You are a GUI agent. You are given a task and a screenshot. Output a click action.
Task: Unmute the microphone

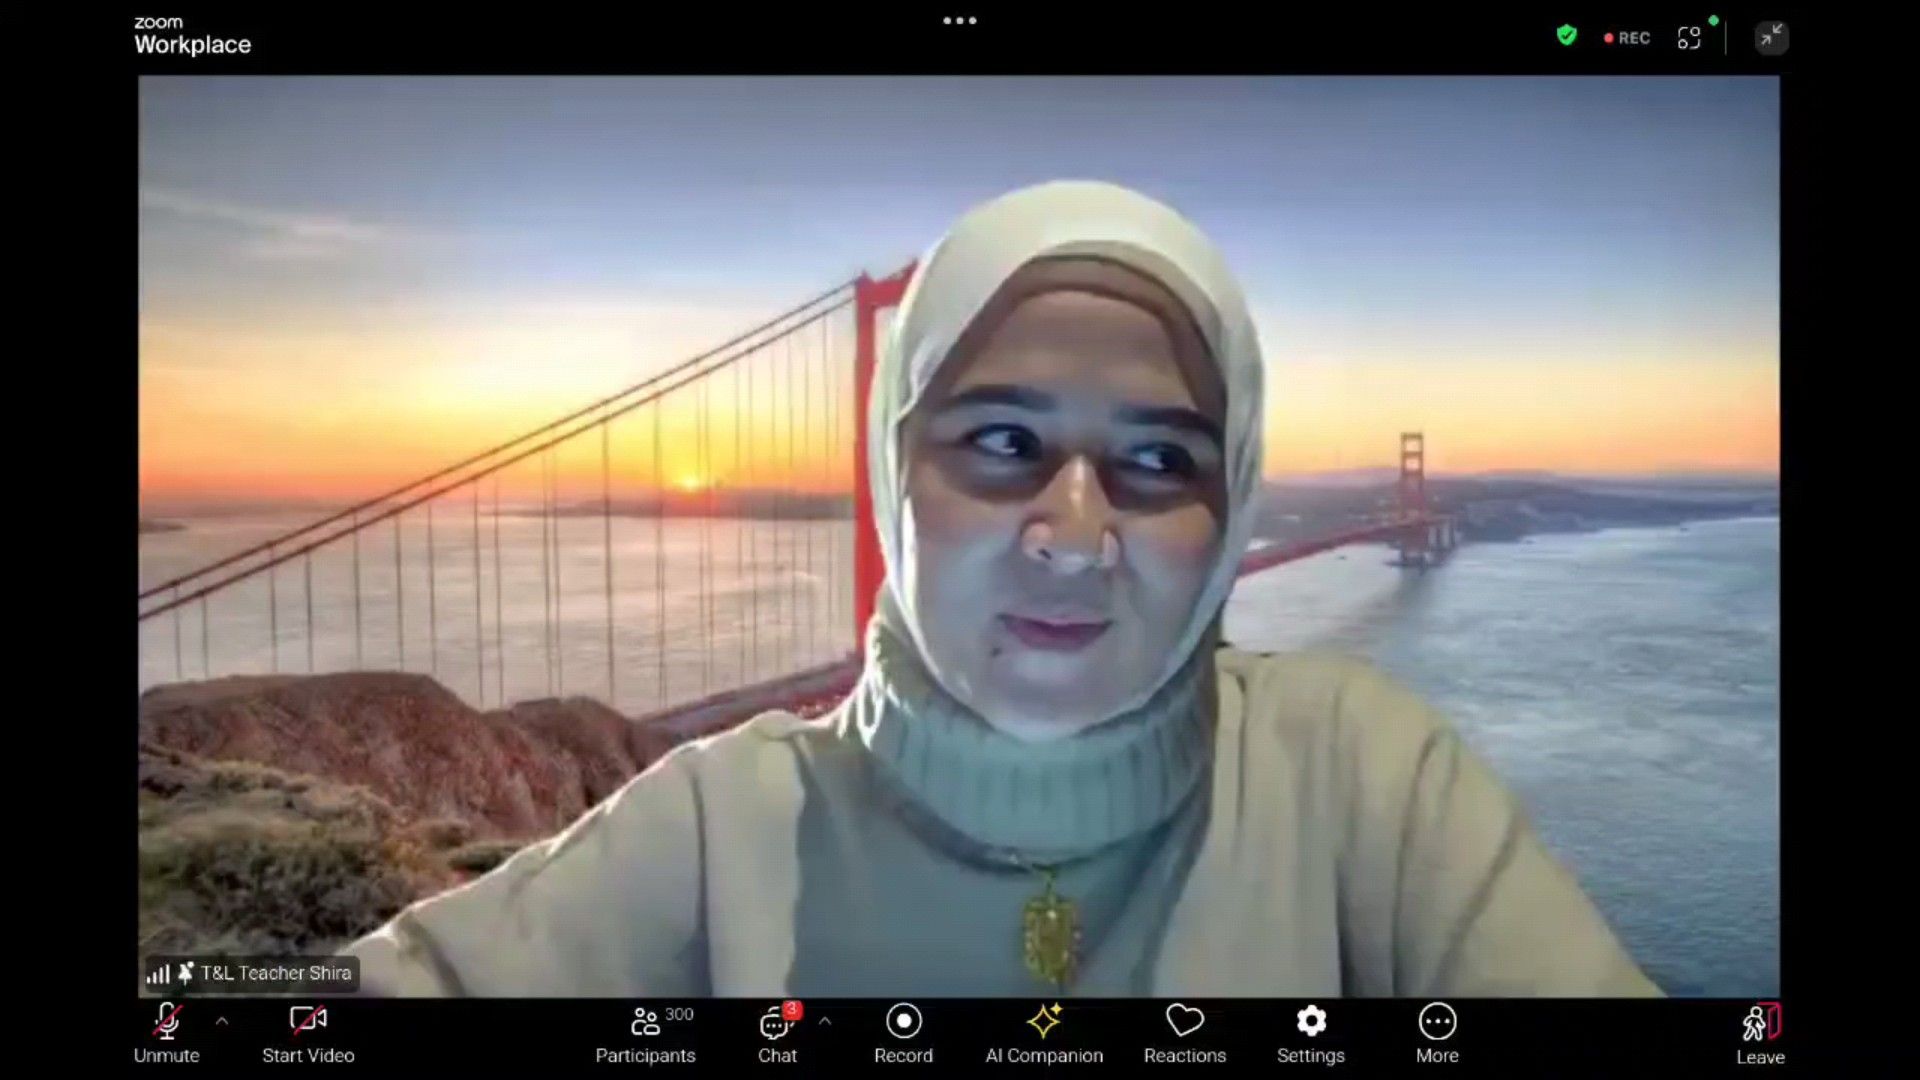[167, 1034]
